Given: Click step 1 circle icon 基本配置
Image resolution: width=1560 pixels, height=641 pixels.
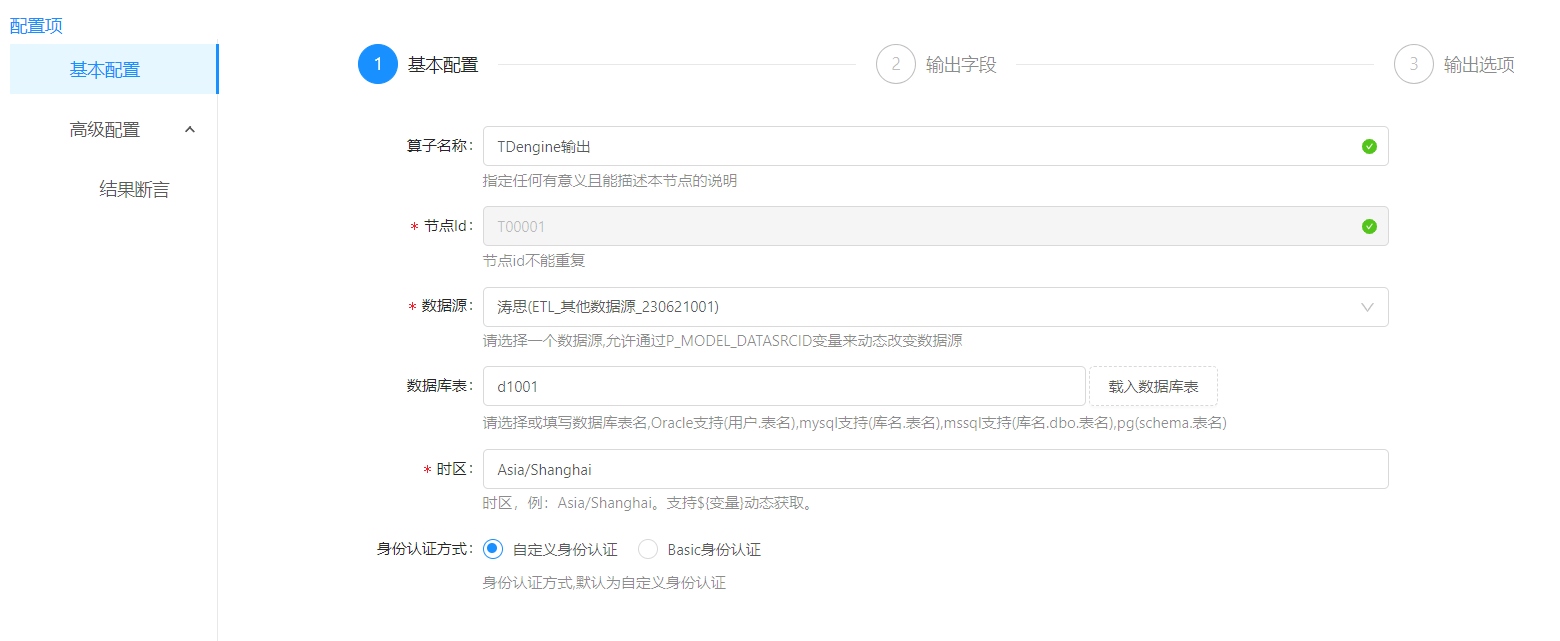Looking at the screenshot, I should pos(378,65).
